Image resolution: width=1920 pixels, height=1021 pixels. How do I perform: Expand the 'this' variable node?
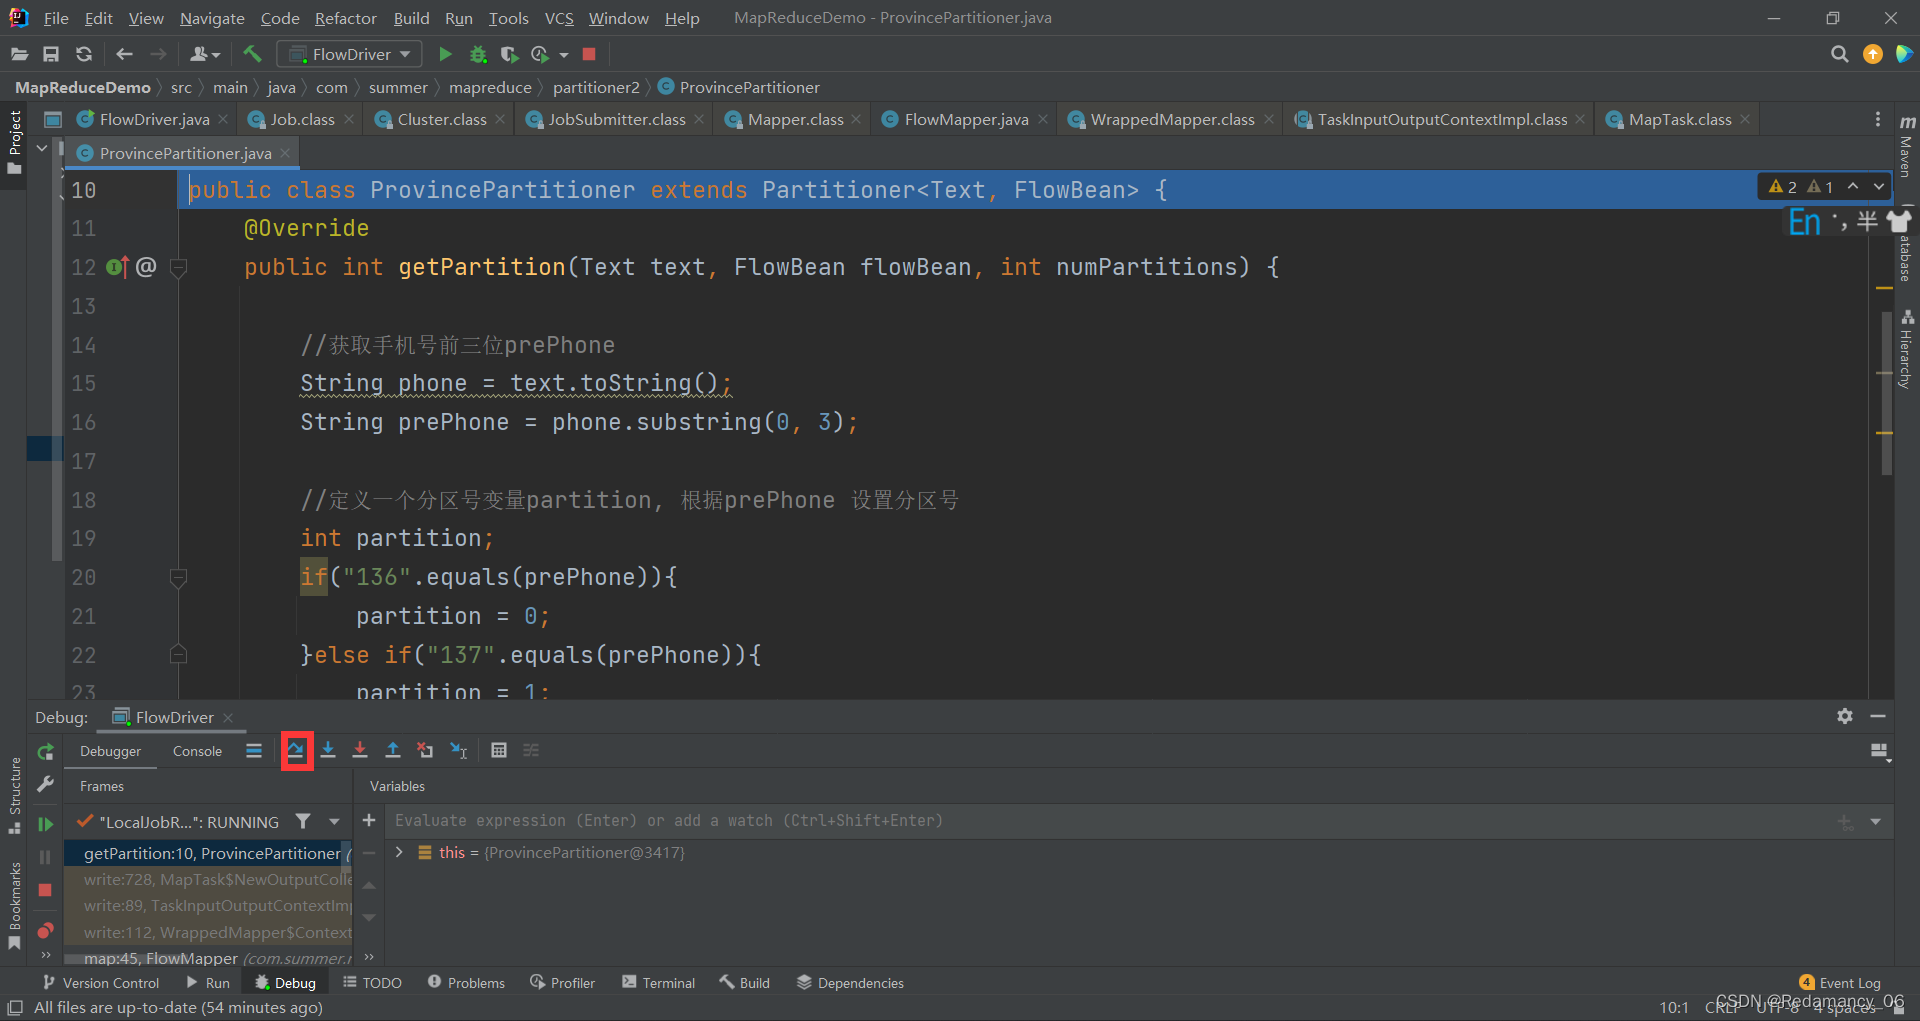399,852
